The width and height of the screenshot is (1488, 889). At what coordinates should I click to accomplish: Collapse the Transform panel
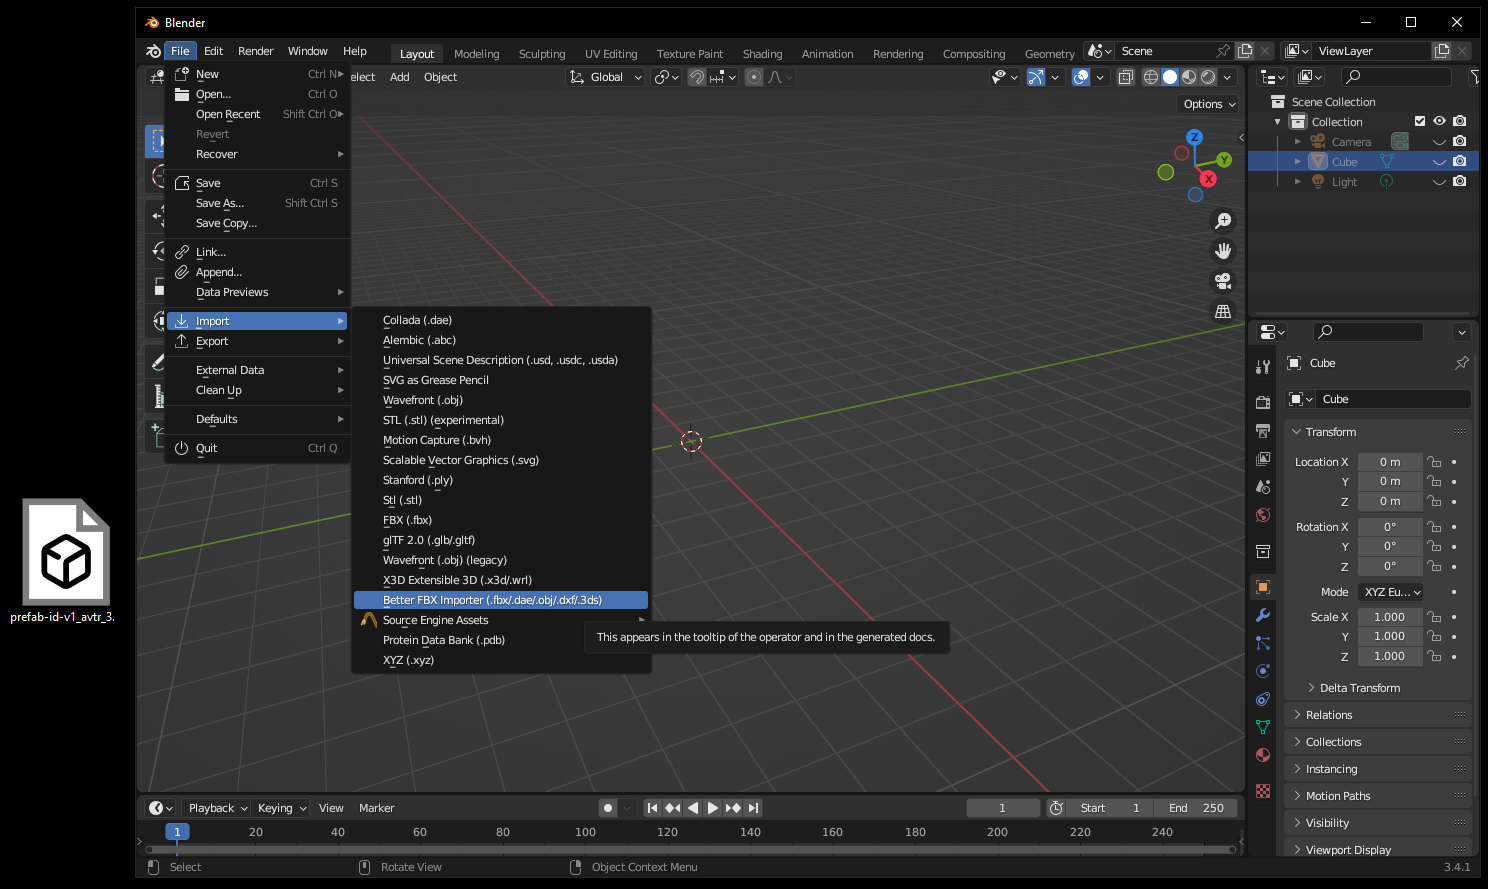click(1380, 432)
